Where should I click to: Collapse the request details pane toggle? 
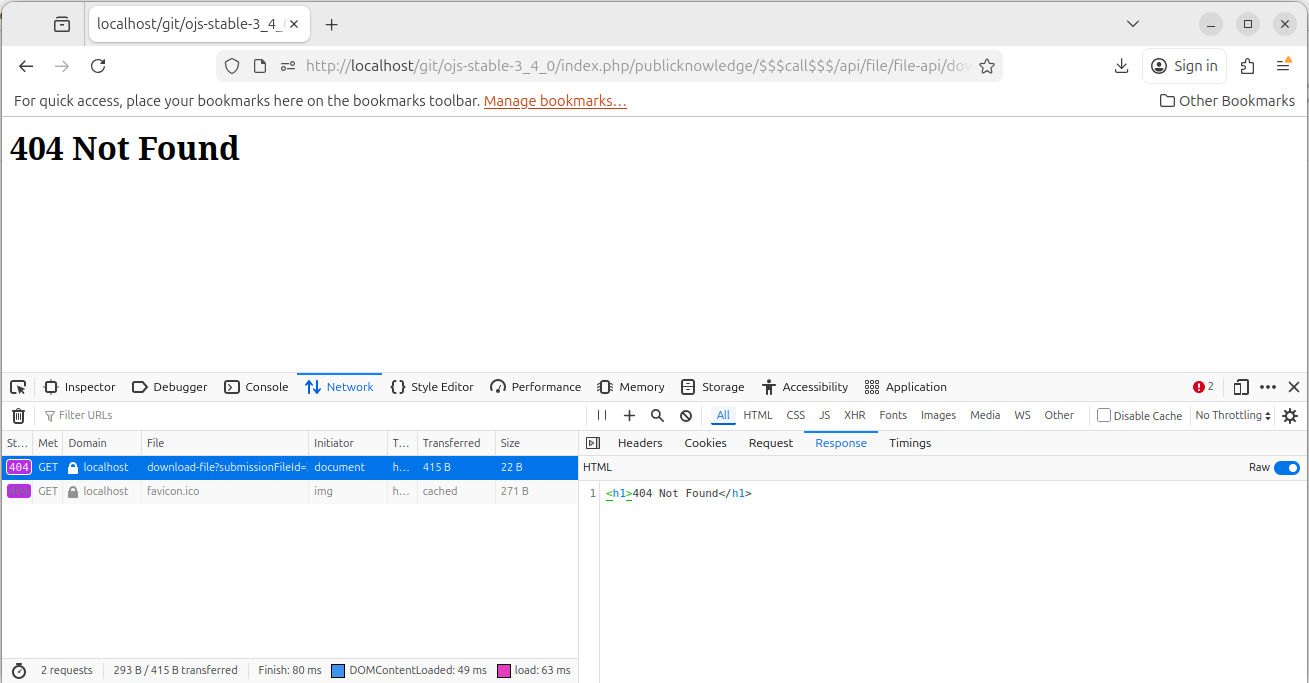point(593,443)
